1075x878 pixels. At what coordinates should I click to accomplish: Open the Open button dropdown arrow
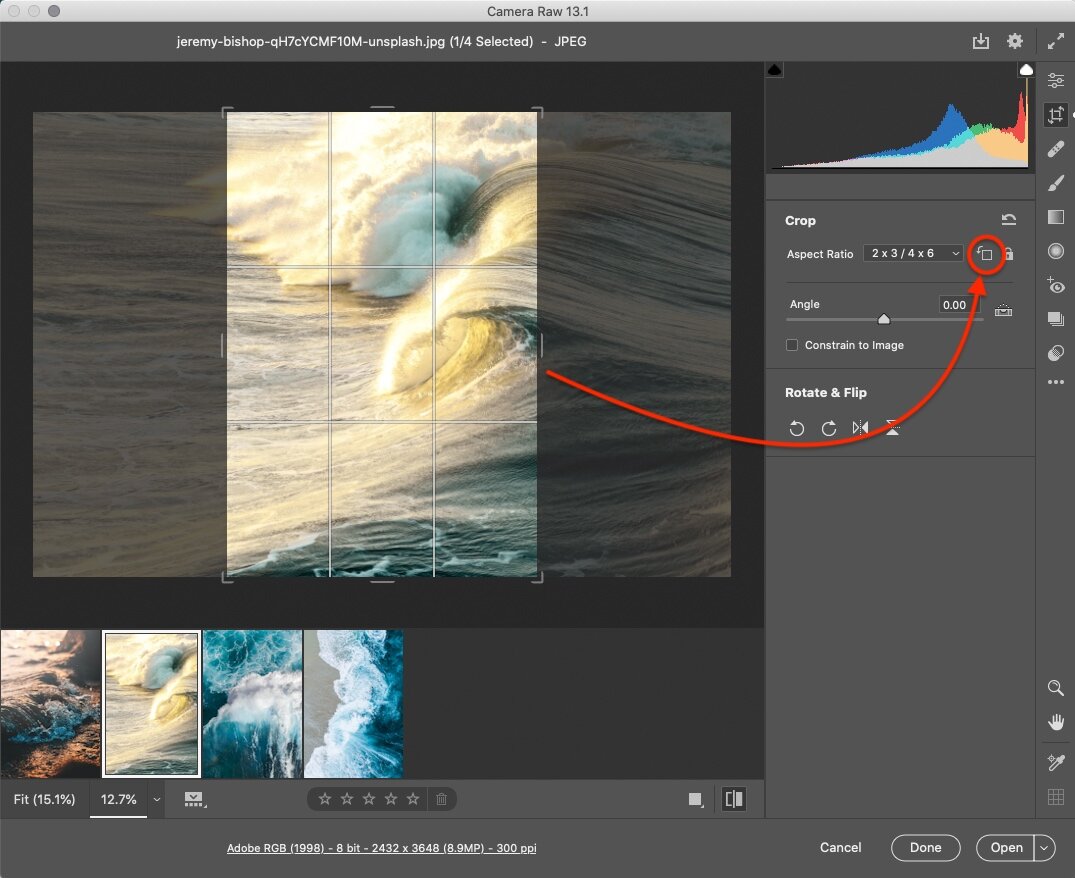click(x=1044, y=848)
